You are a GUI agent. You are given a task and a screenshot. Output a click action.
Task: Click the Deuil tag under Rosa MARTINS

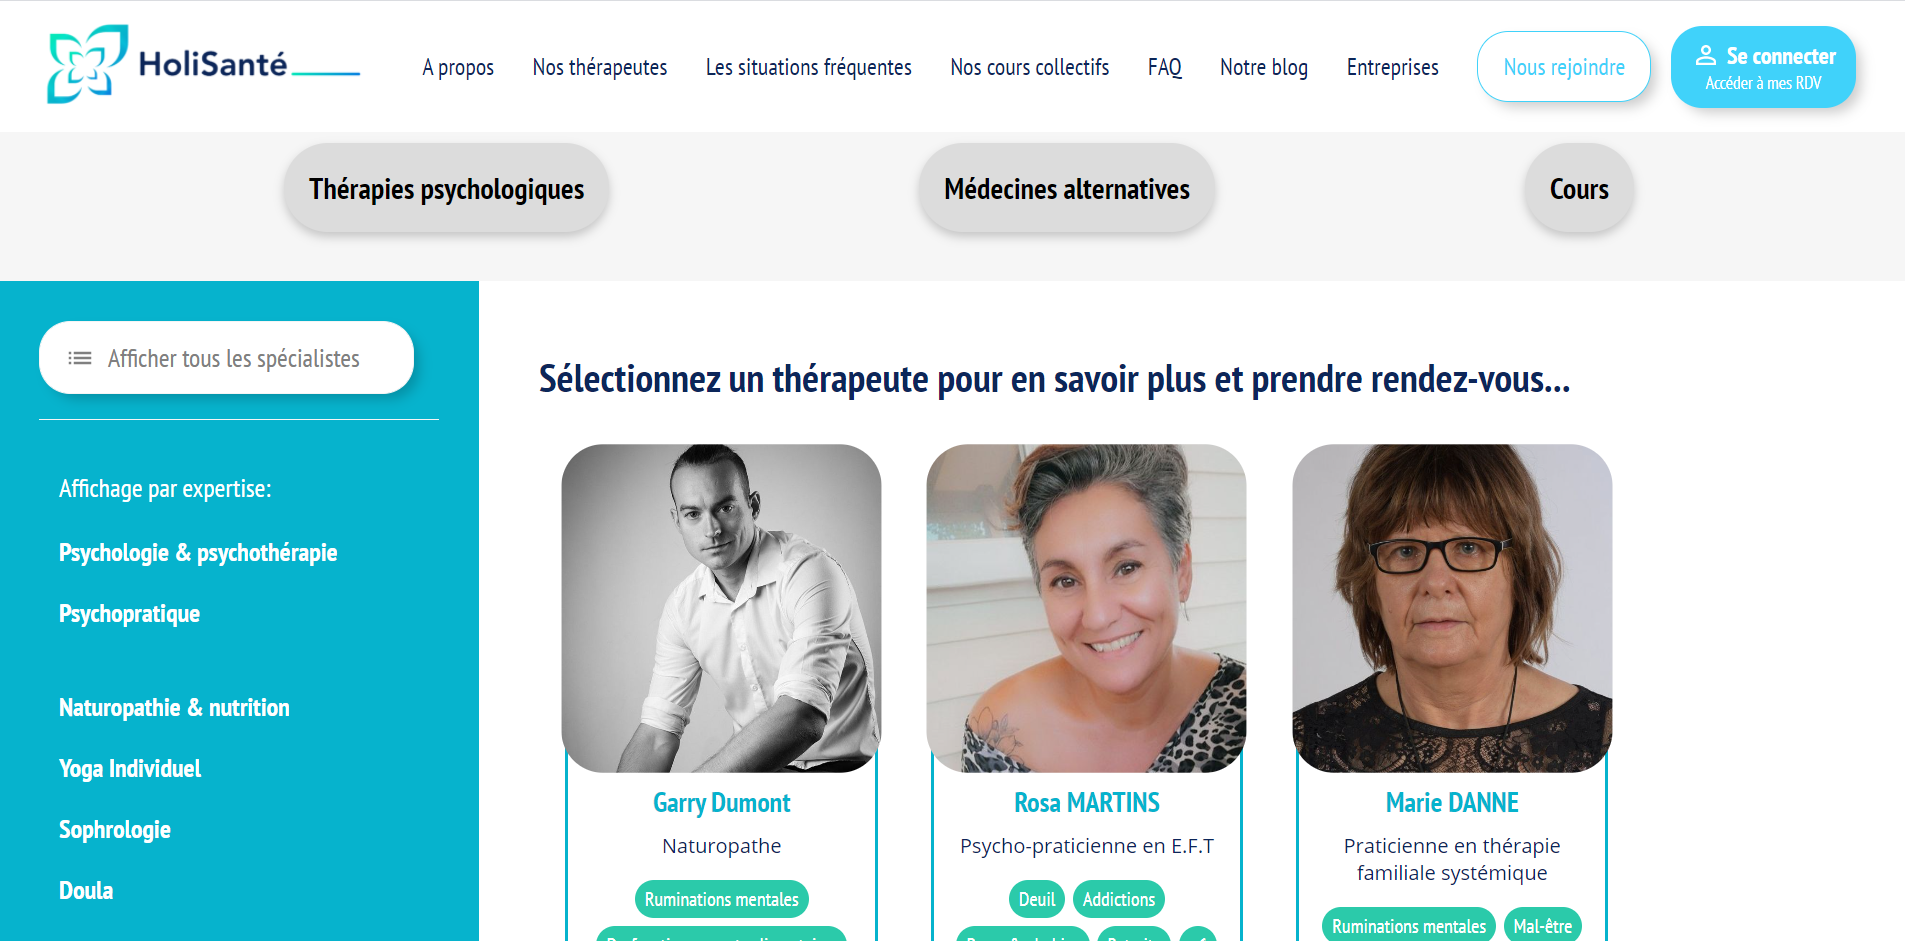click(x=1037, y=899)
